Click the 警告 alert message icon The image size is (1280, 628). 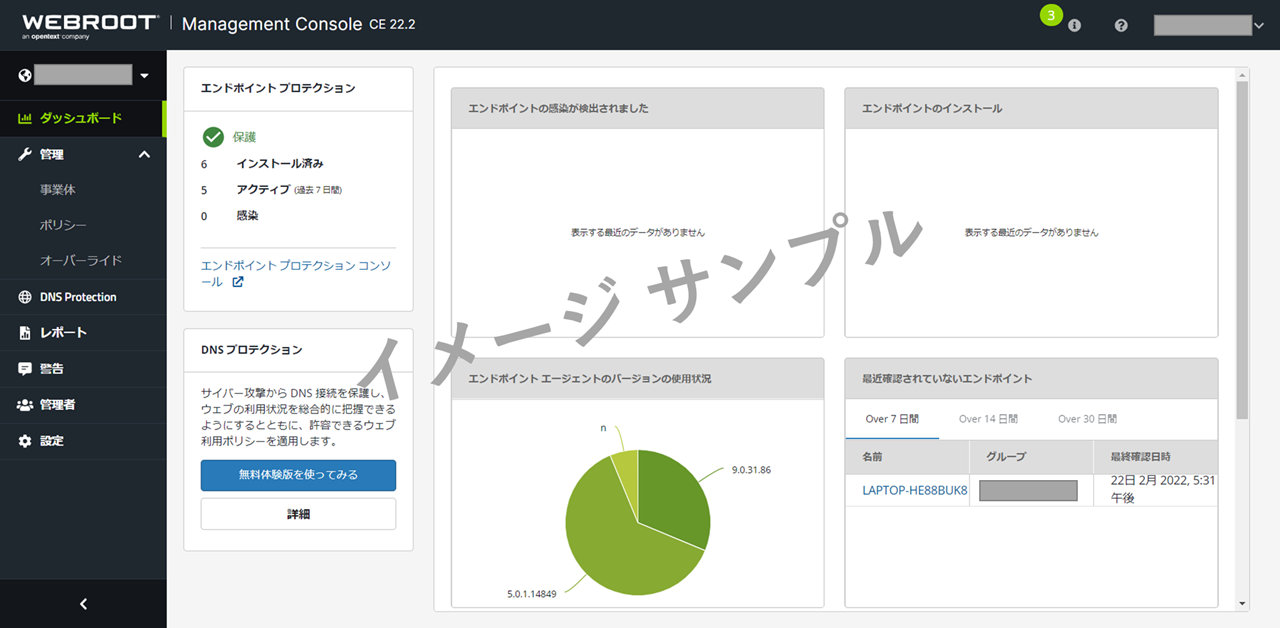click(x=25, y=369)
